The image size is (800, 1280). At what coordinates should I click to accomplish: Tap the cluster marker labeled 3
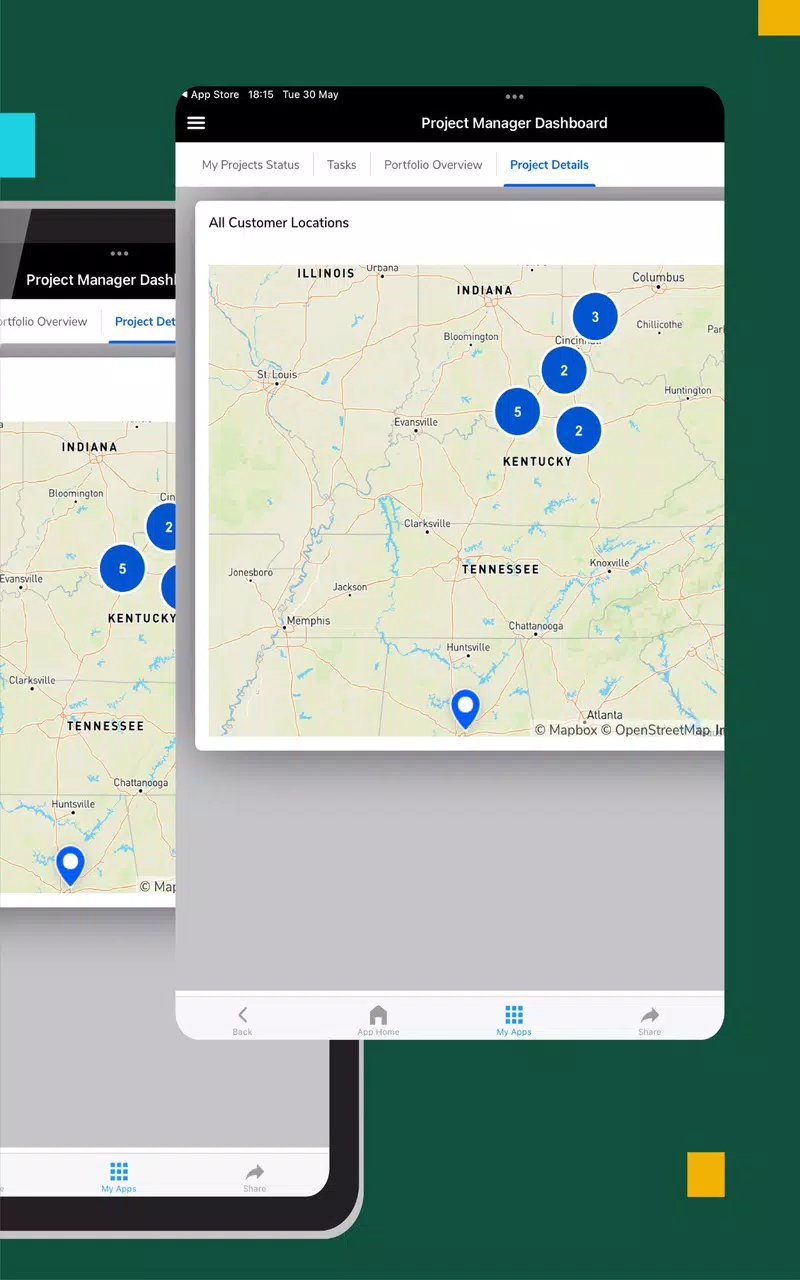tap(595, 317)
